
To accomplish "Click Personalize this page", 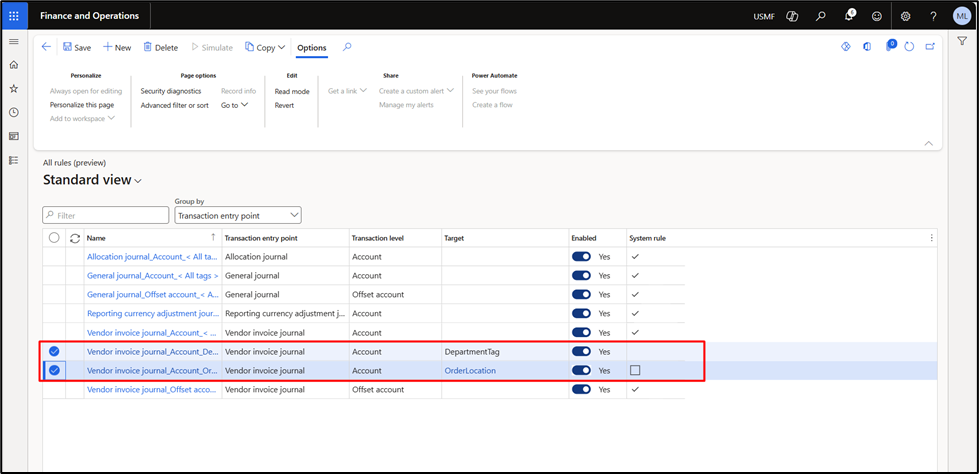I will [x=82, y=105].
